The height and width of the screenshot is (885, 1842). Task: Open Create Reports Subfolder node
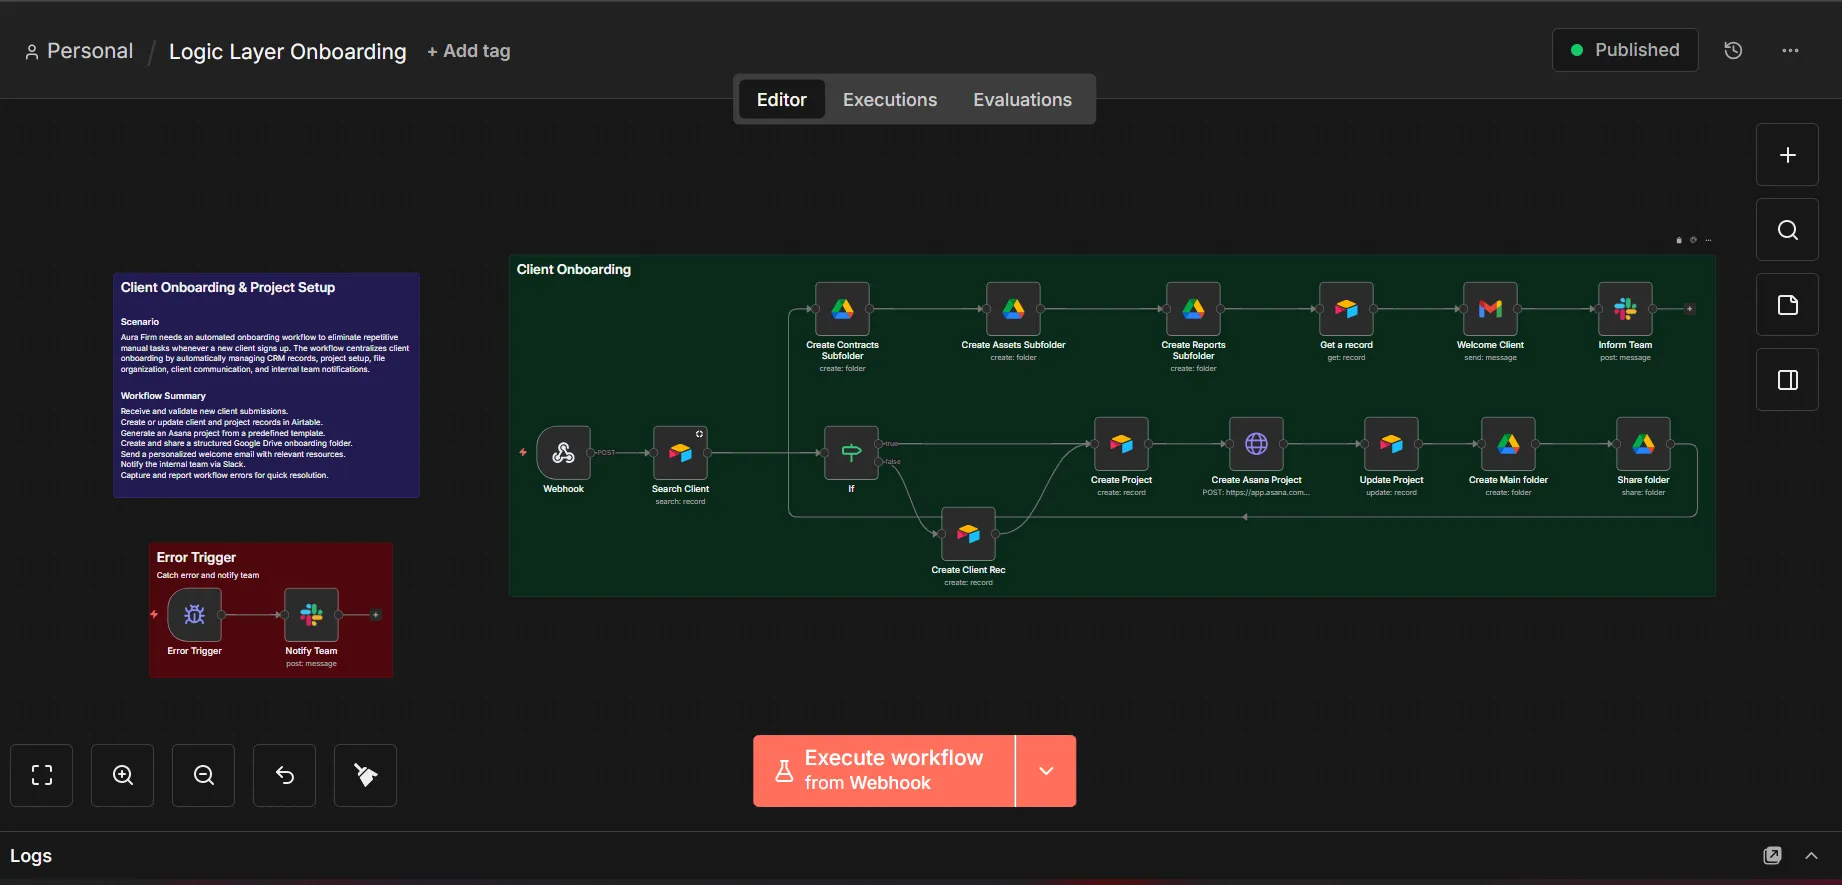[1193, 309]
